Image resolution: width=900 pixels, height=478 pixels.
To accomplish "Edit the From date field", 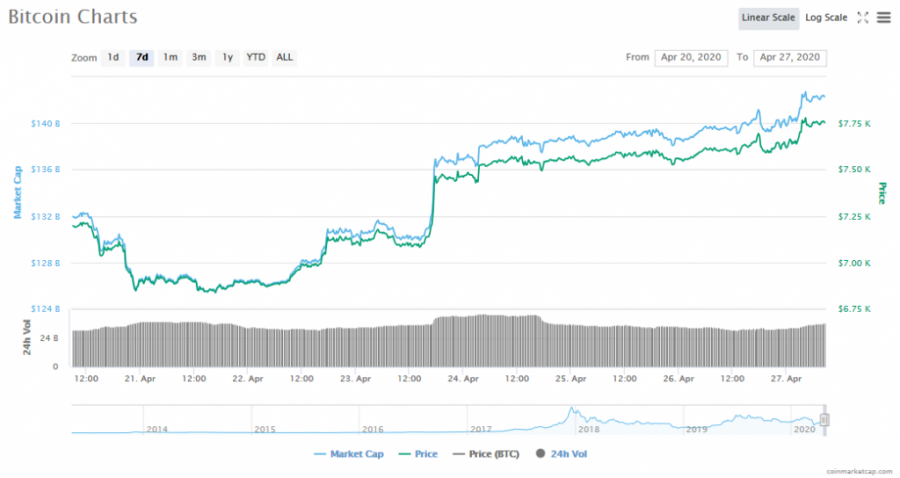I will click(x=691, y=57).
